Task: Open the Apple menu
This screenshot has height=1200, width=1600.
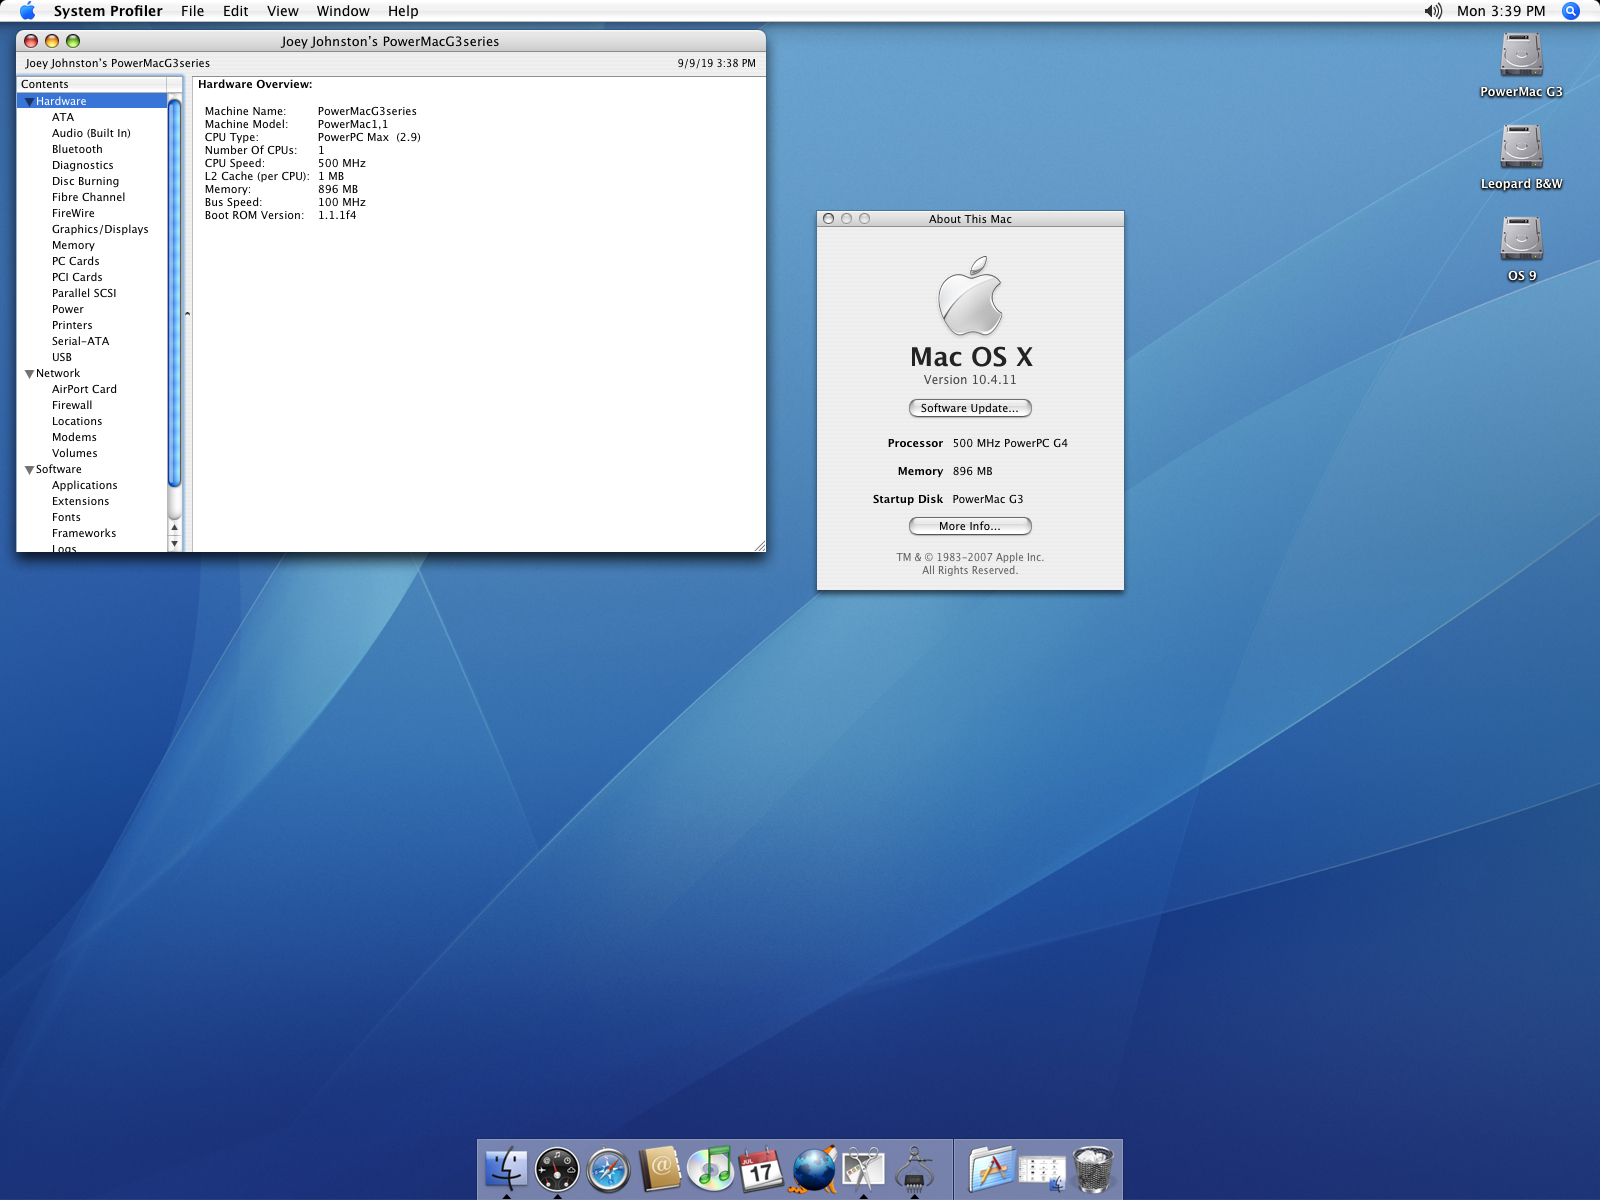Action: tap(27, 11)
